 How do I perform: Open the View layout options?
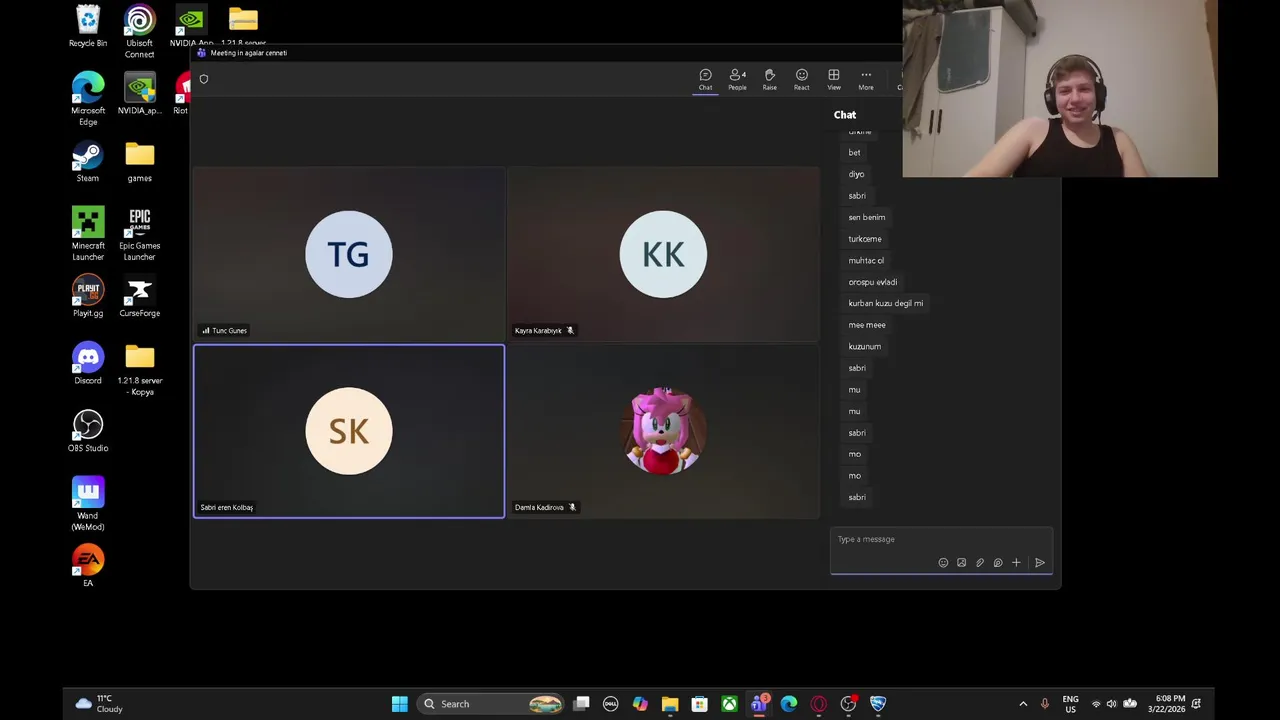click(833, 80)
